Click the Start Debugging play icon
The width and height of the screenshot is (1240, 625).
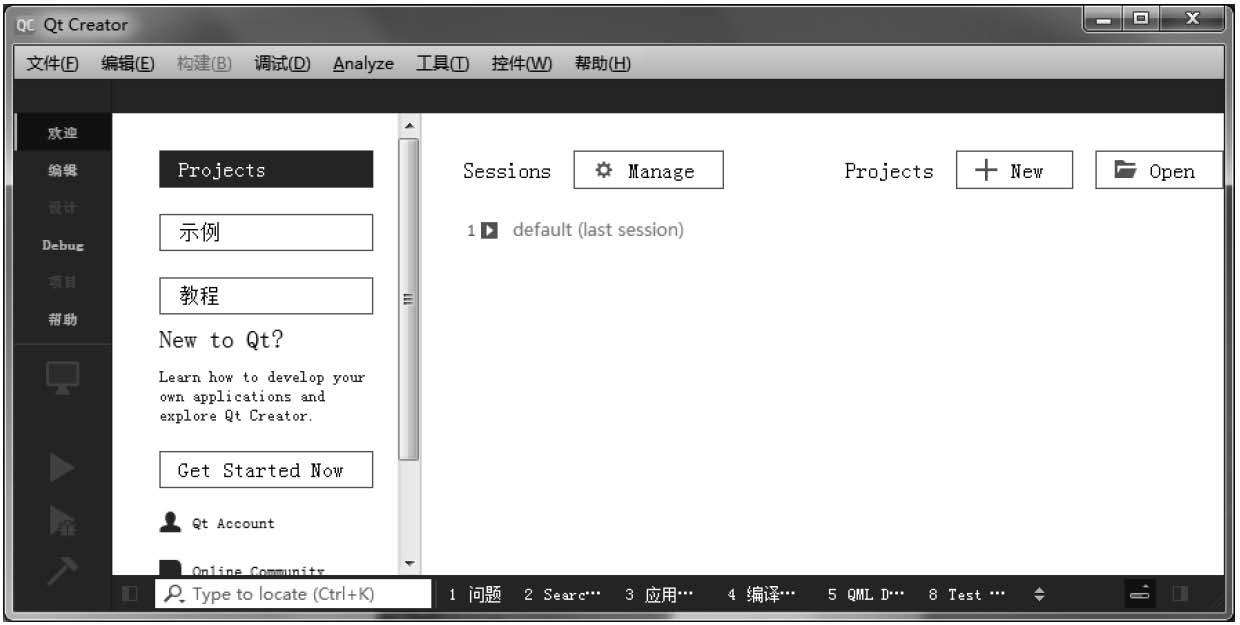[x=63, y=522]
